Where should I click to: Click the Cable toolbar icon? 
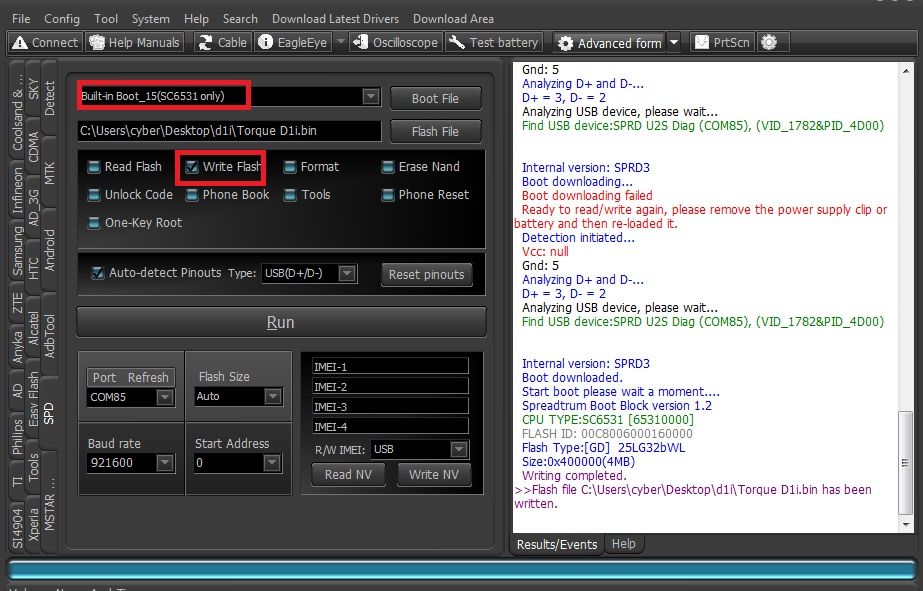click(x=205, y=43)
